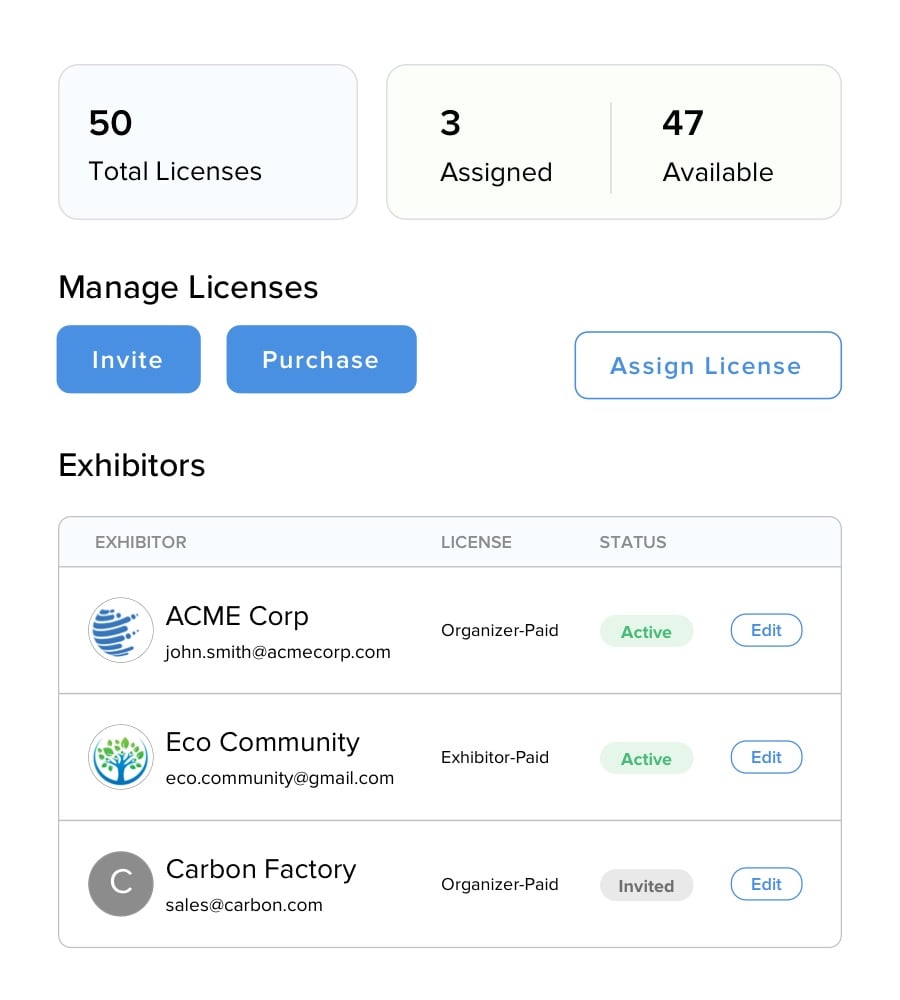Viewport: 900px width, 1000px height.
Task: Click the Invite button
Action: pos(128,359)
